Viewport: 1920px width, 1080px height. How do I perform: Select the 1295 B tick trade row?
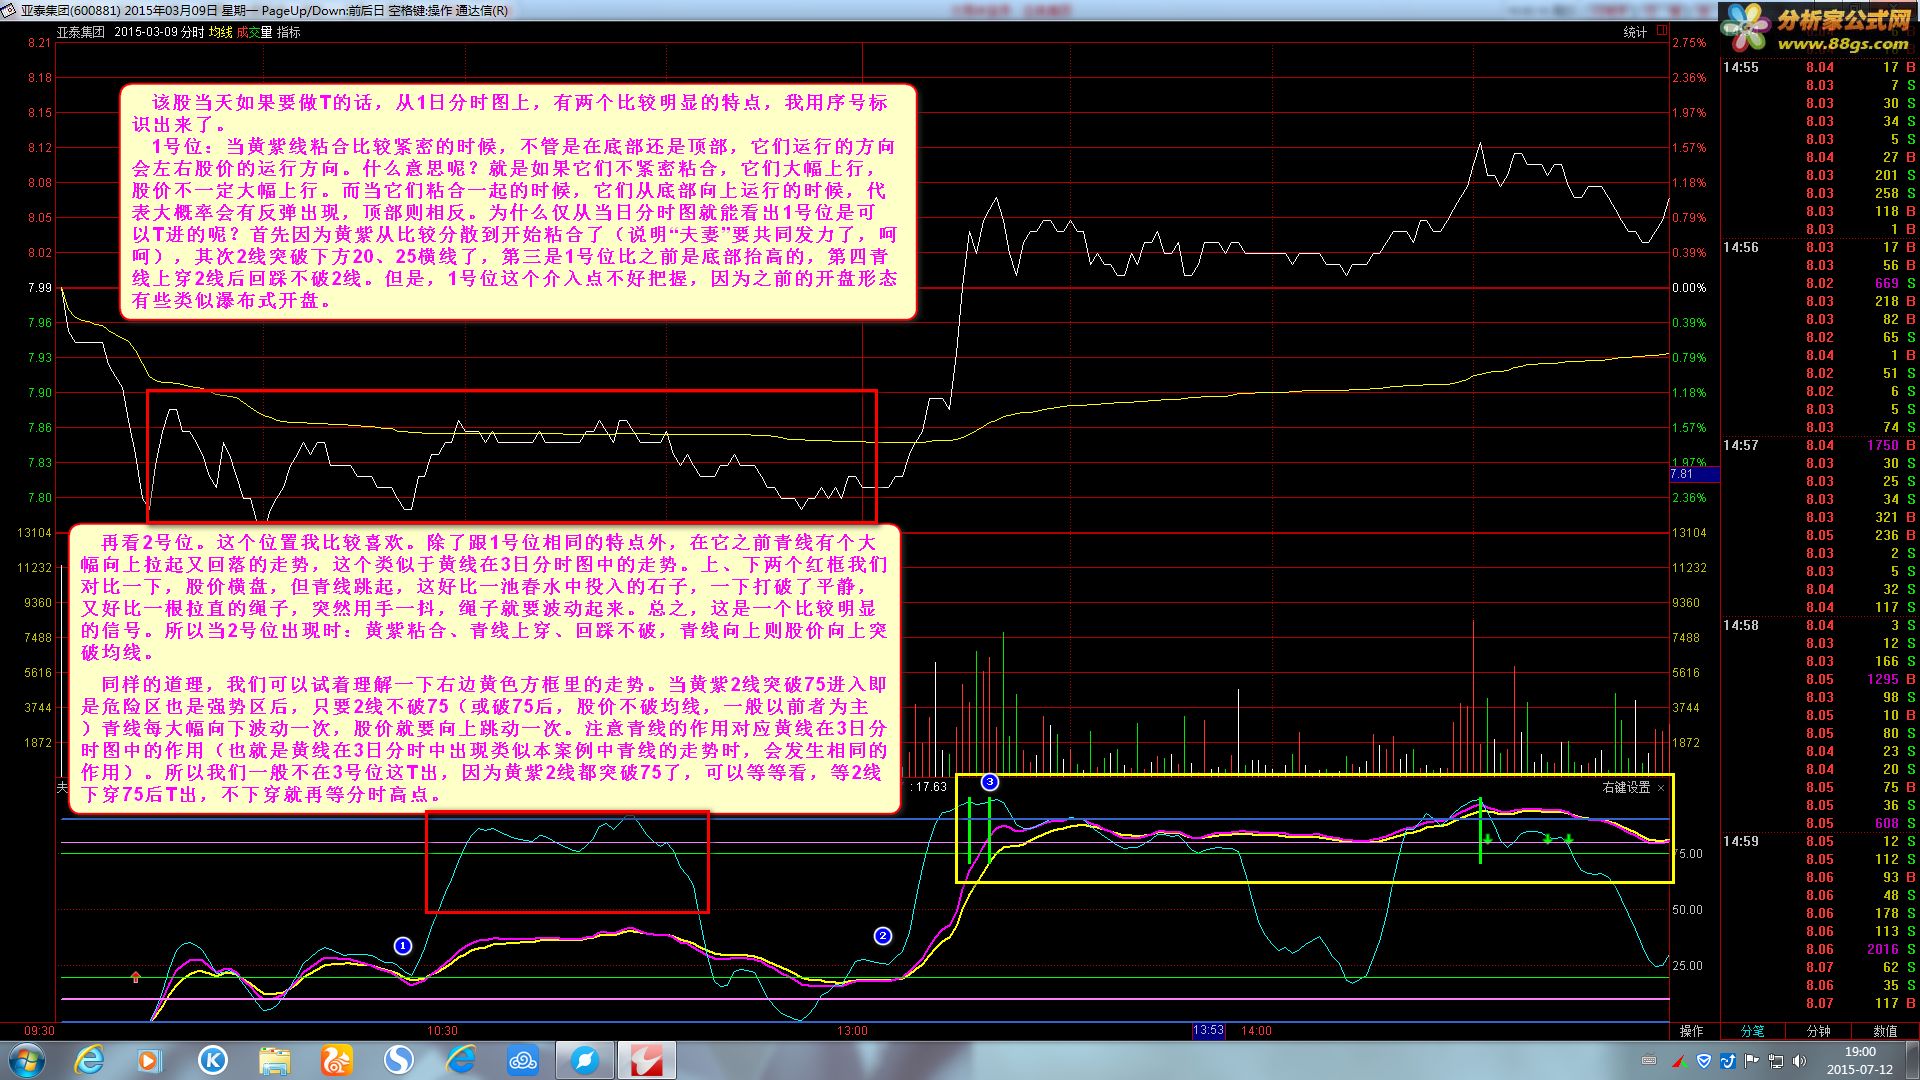(1819, 679)
